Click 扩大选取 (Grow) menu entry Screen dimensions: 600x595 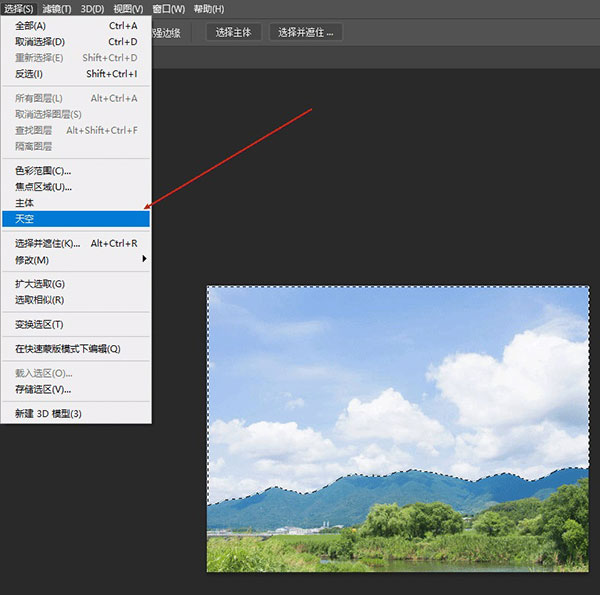pyautogui.click(x=40, y=284)
